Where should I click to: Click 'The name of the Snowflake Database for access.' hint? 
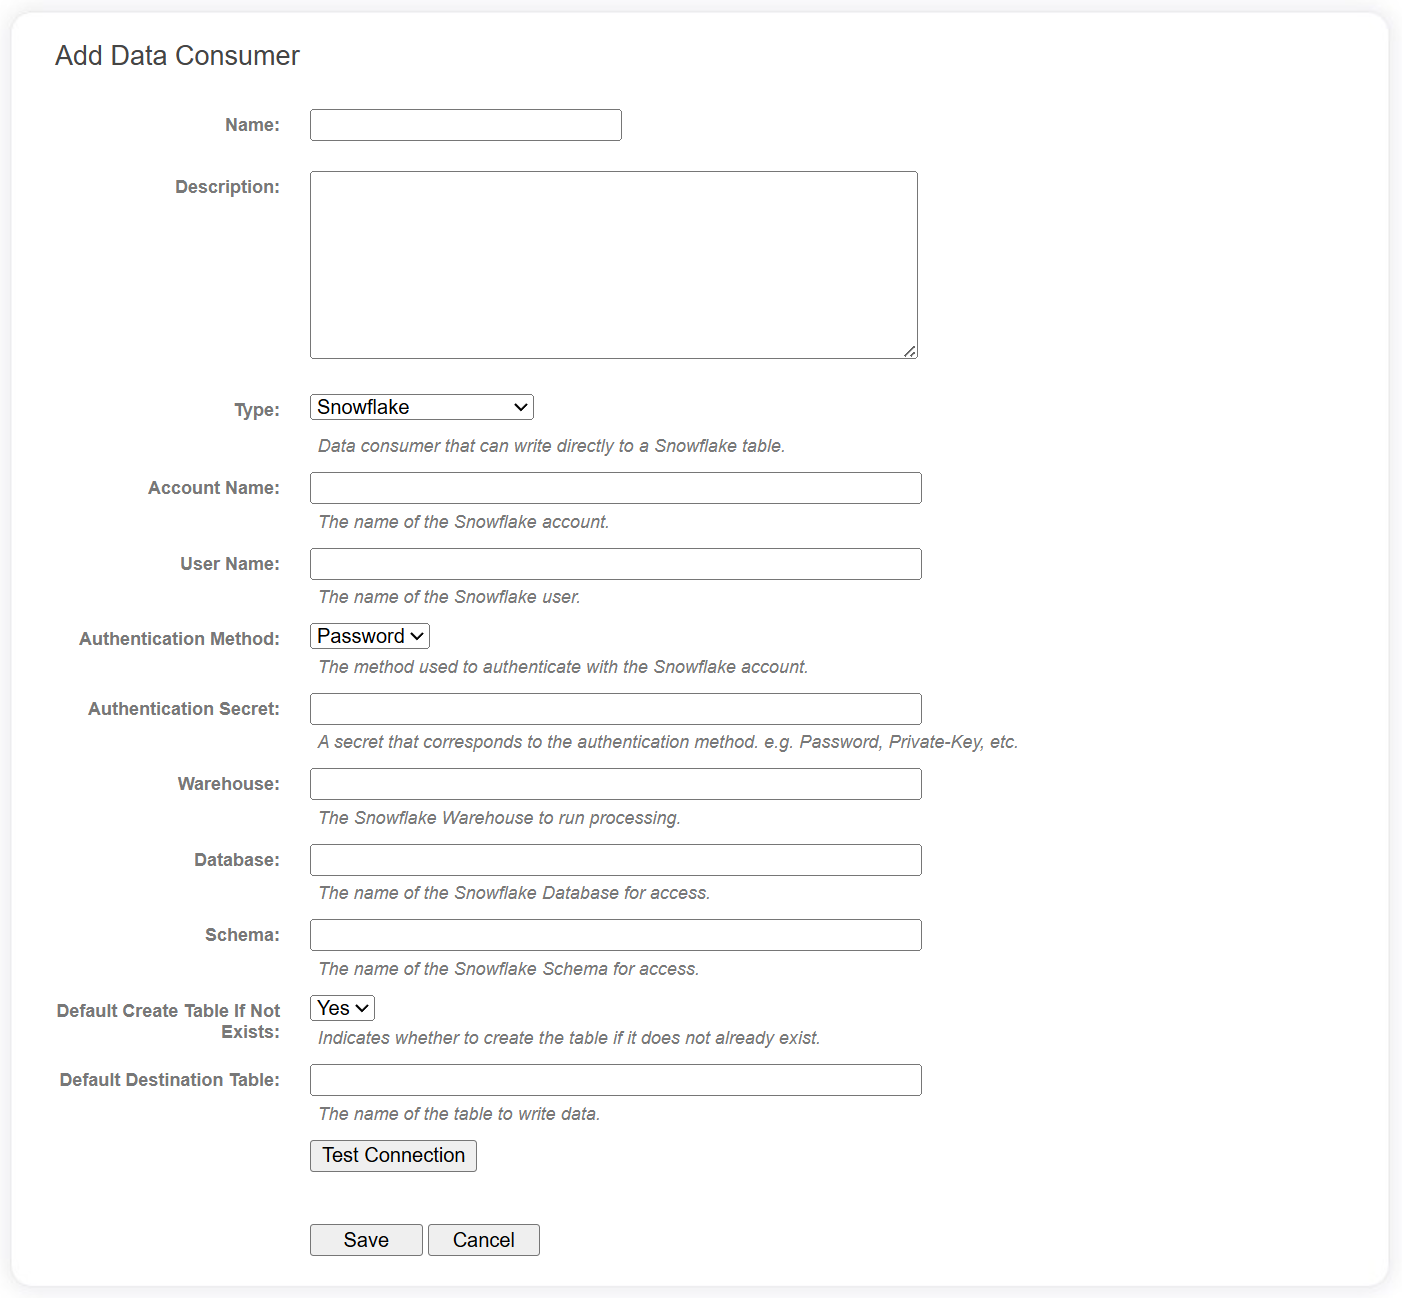(514, 893)
